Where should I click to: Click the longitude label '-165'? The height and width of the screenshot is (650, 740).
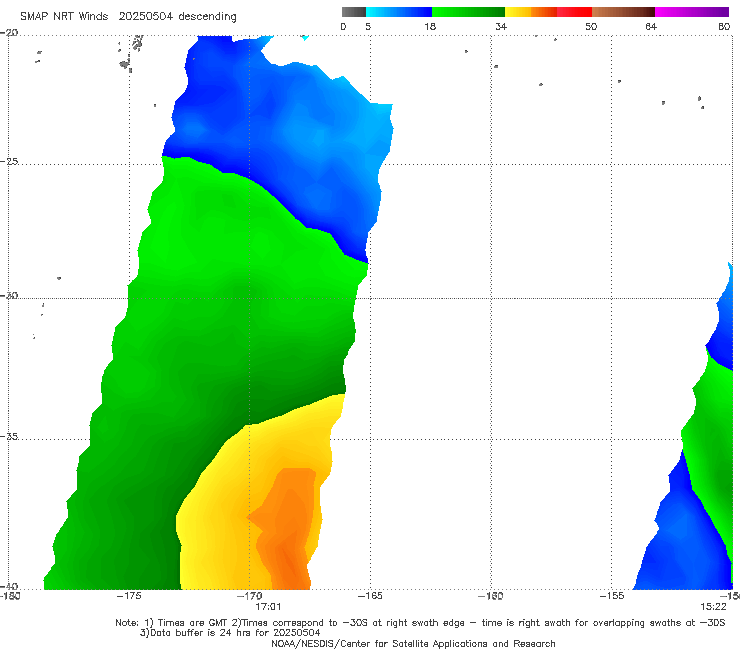370,596
